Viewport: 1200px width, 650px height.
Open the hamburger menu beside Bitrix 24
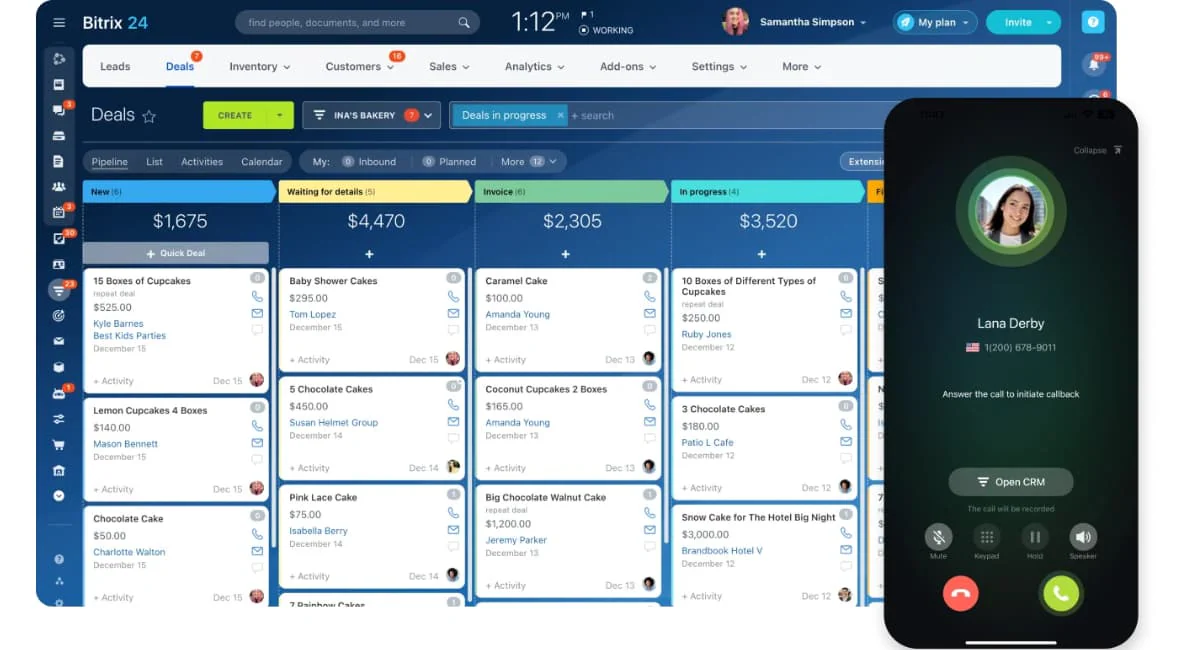tap(59, 23)
